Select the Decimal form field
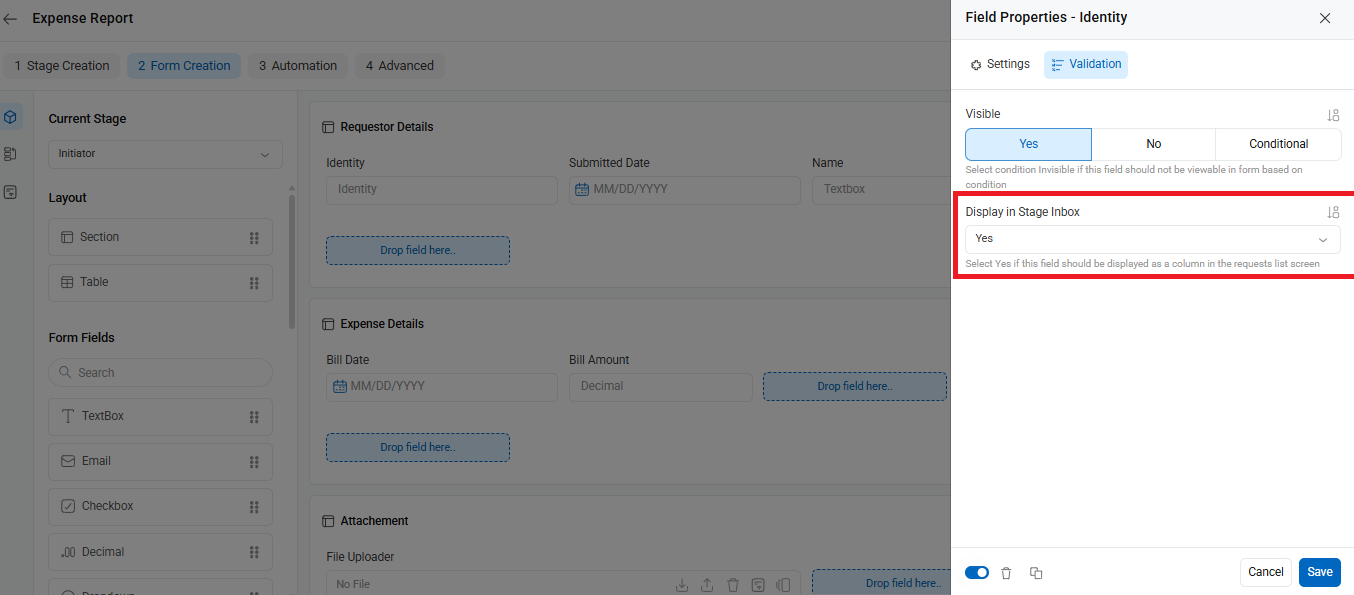1354x595 pixels. 160,552
